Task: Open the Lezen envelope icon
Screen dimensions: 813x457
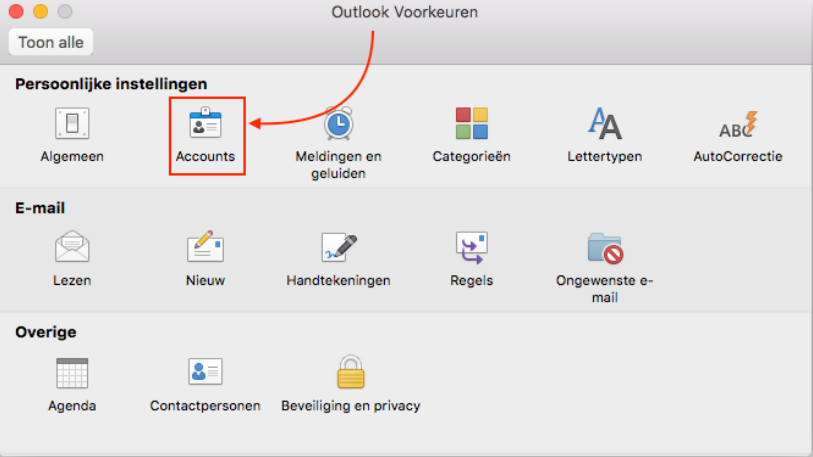Action: pos(72,247)
